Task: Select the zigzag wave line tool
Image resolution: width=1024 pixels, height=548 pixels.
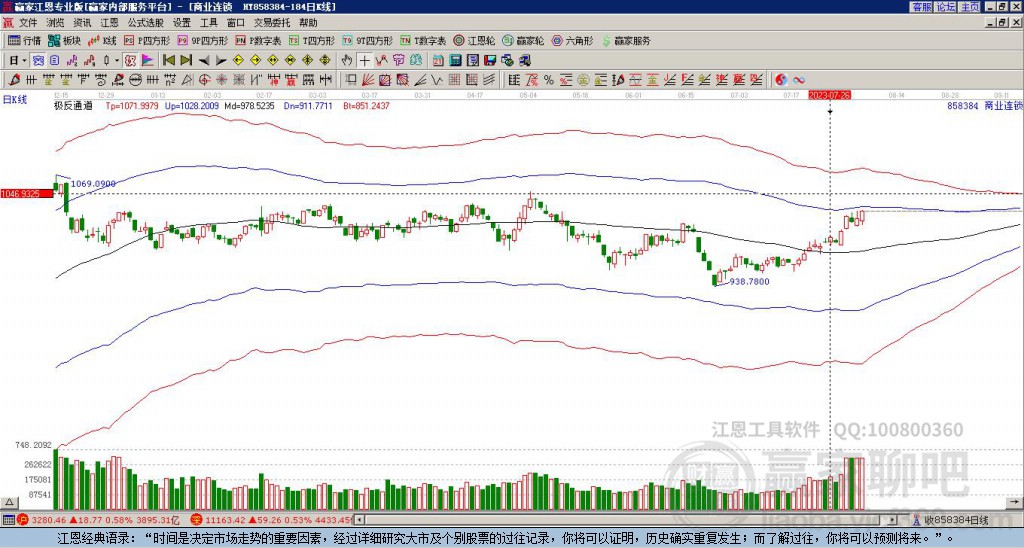Action: click(x=436, y=80)
